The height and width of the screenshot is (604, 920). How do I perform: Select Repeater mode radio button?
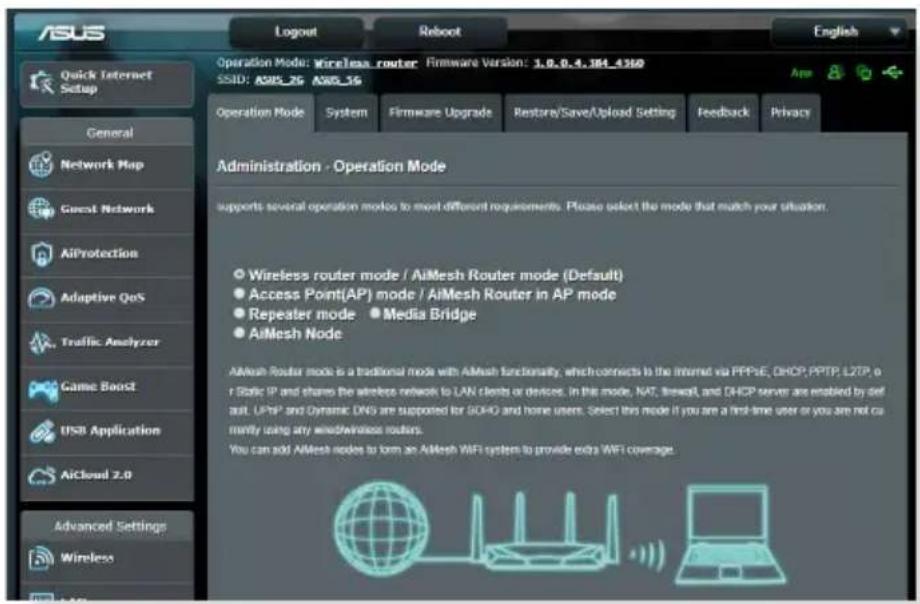239,313
